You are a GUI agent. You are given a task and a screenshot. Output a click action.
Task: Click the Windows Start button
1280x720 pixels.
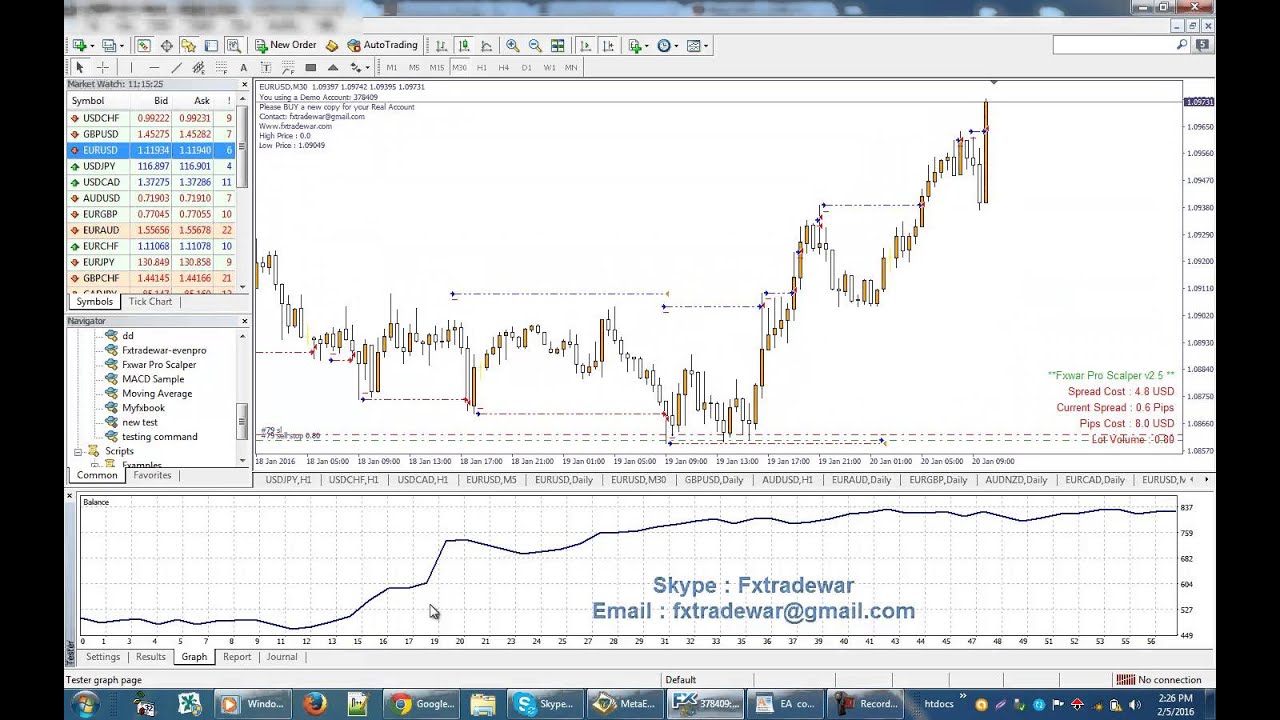coord(84,704)
